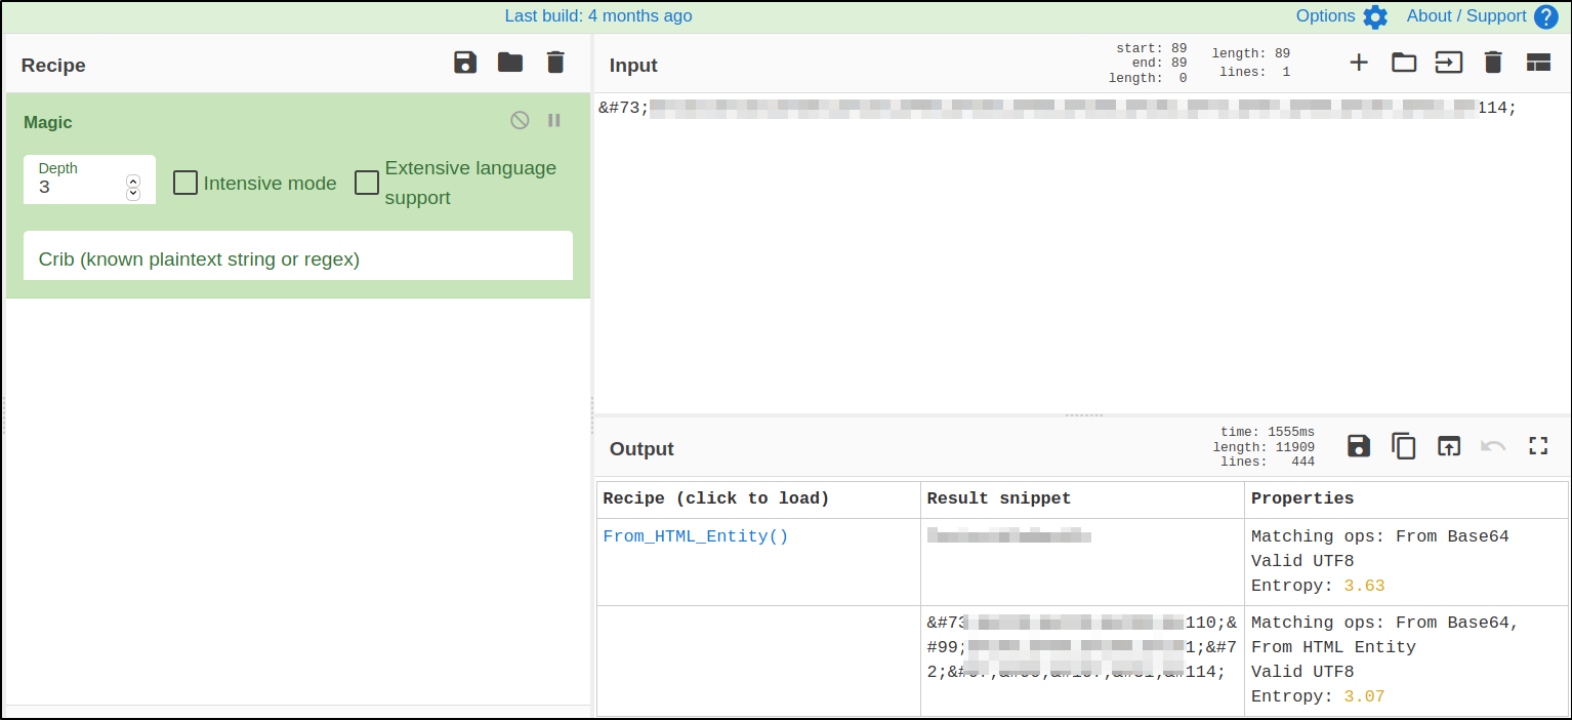This screenshot has height=720, width=1572.
Task: Load the From_HTML_Entity() recipe
Action: pos(695,536)
